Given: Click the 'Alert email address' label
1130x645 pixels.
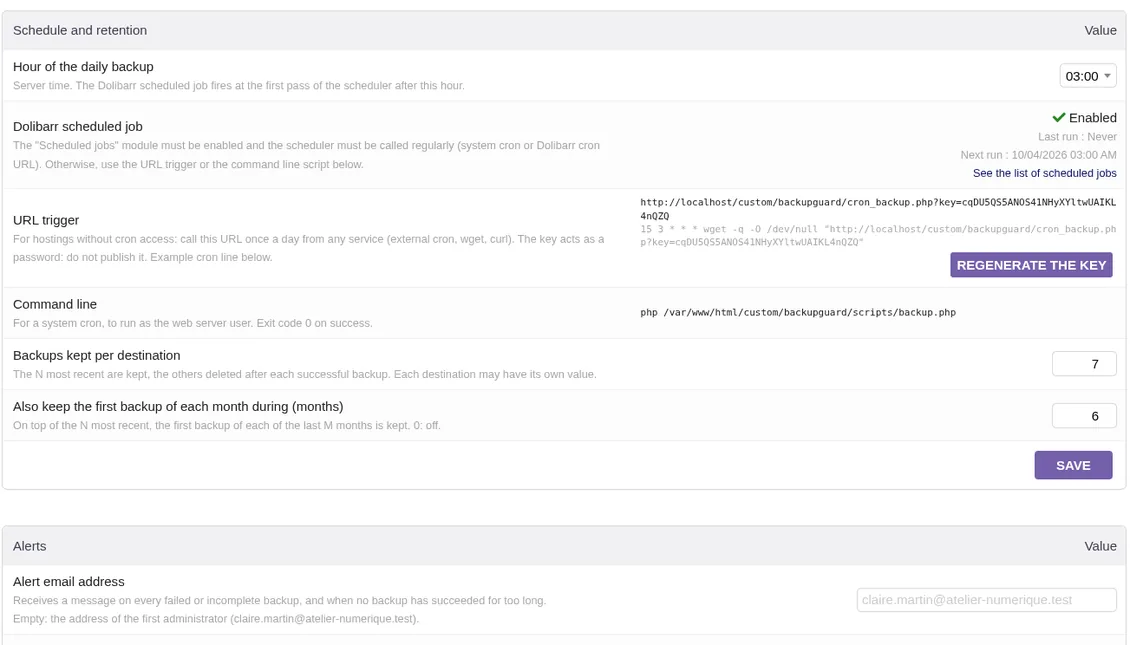Looking at the screenshot, I should (68, 582).
